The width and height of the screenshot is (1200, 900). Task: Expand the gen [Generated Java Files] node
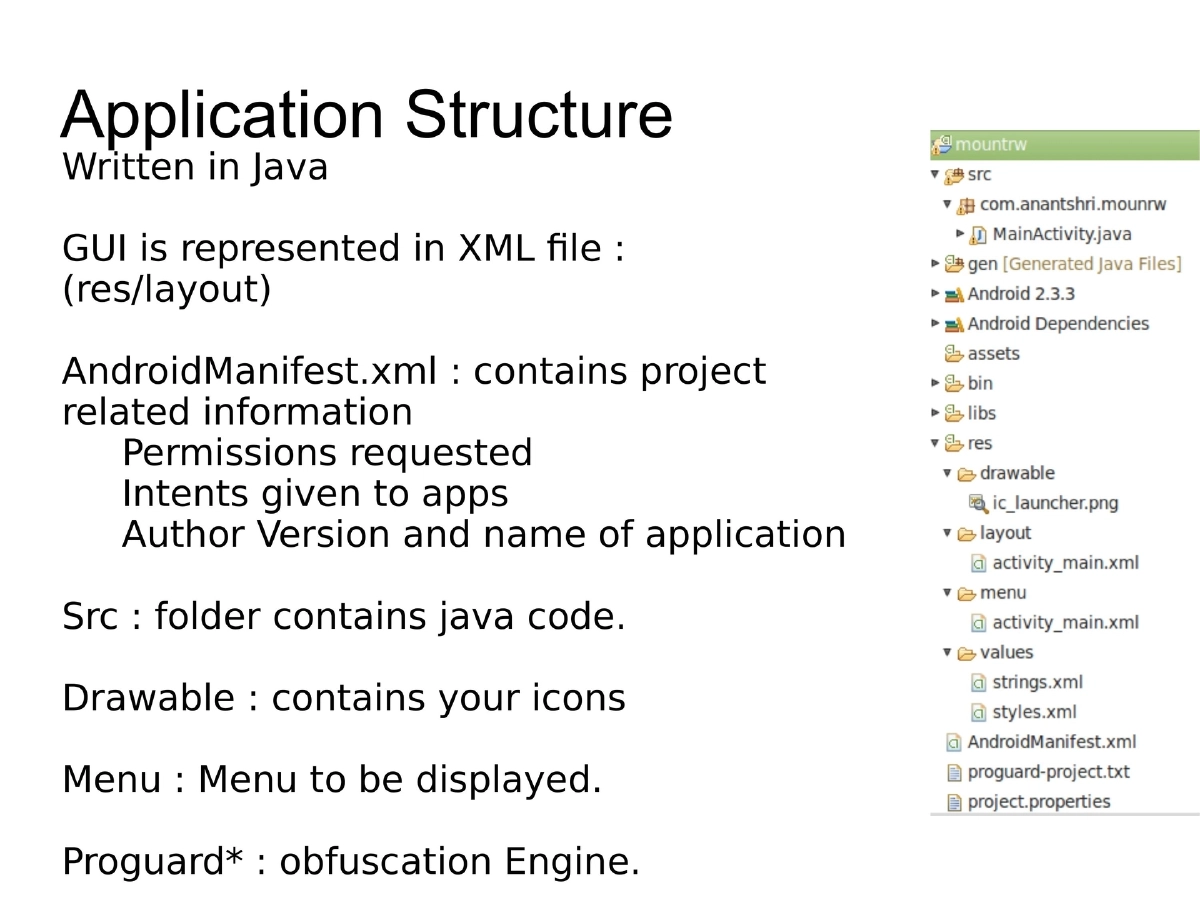coord(935,263)
